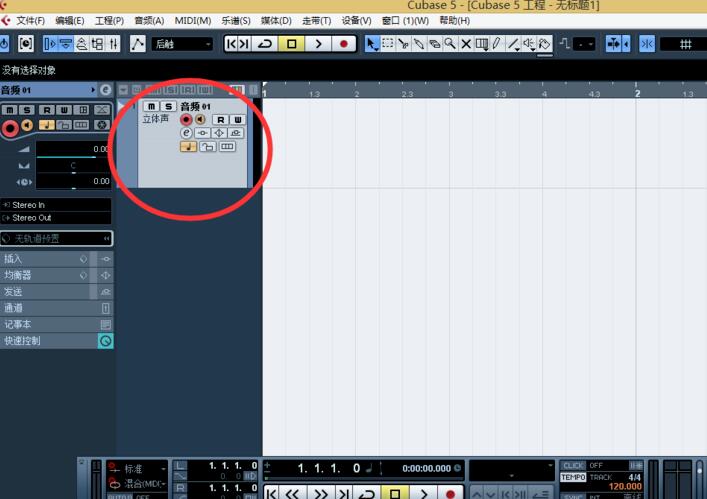
Task: Select the Range Selection tool
Action: click(x=387, y=44)
